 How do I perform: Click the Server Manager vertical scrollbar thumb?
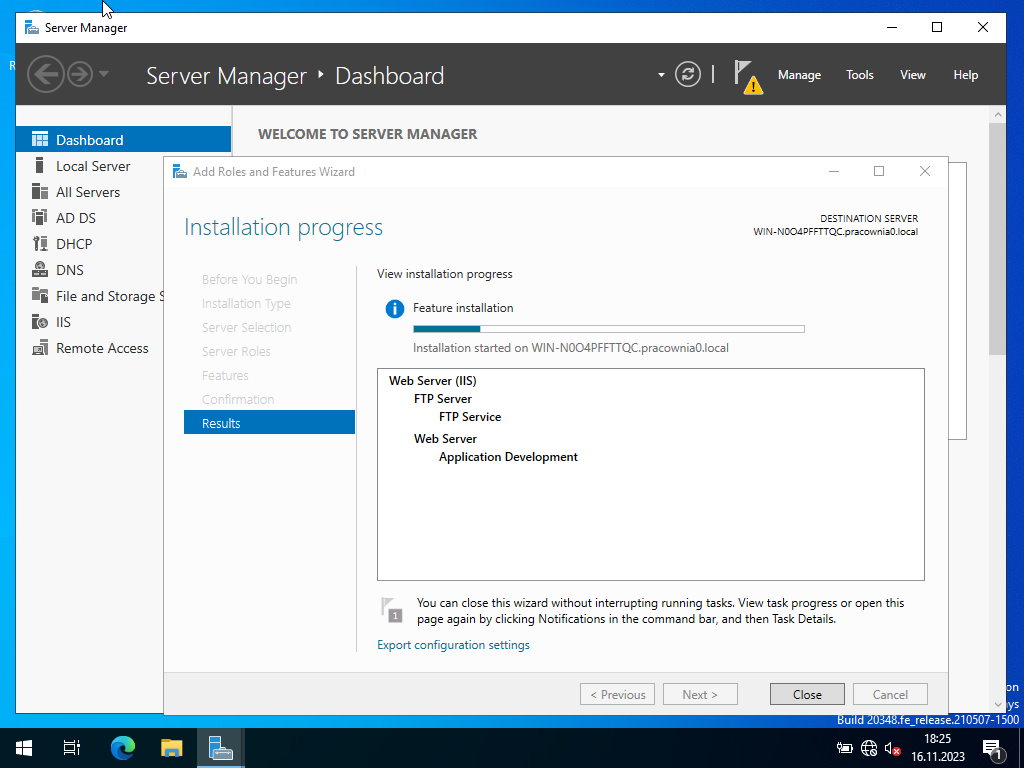(x=997, y=238)
